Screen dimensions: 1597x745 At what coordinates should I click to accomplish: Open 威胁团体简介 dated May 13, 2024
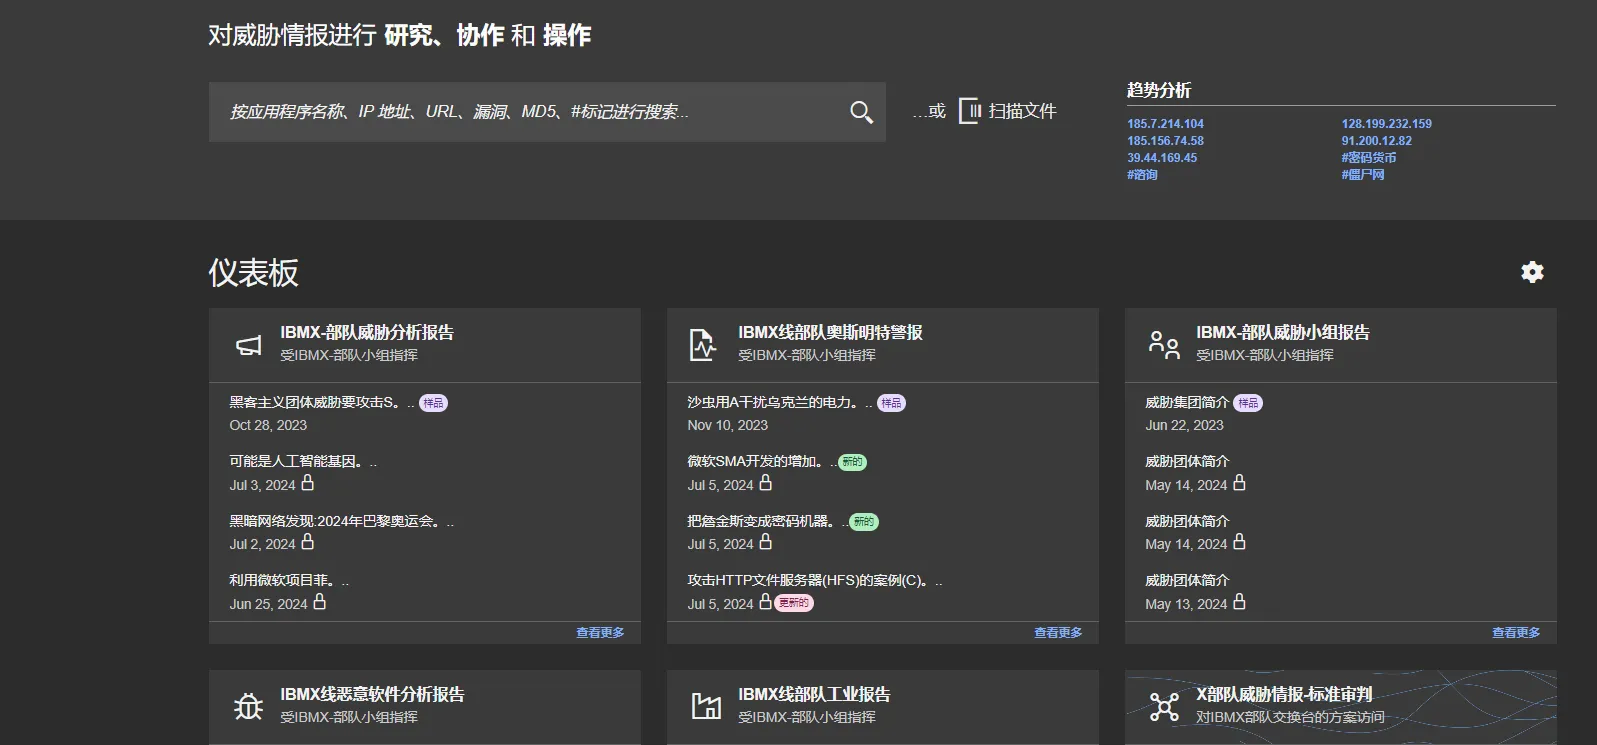(x=1187, y=580)
